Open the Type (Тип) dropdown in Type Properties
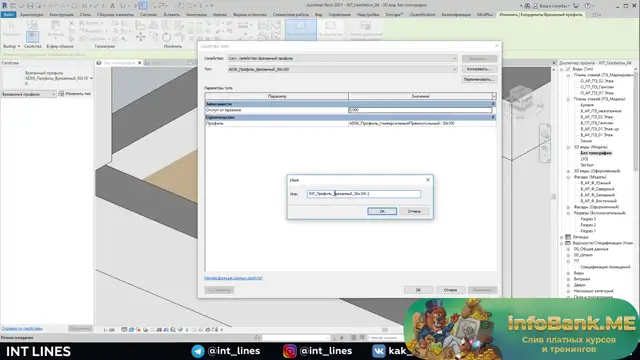The image size is (640, 360). tap(342, 69)
